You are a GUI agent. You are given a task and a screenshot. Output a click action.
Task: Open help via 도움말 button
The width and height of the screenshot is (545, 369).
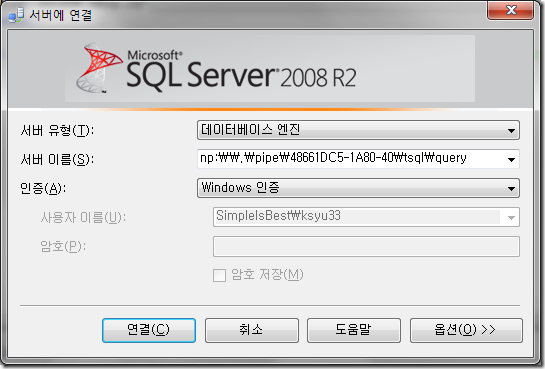tap(353, 330)
